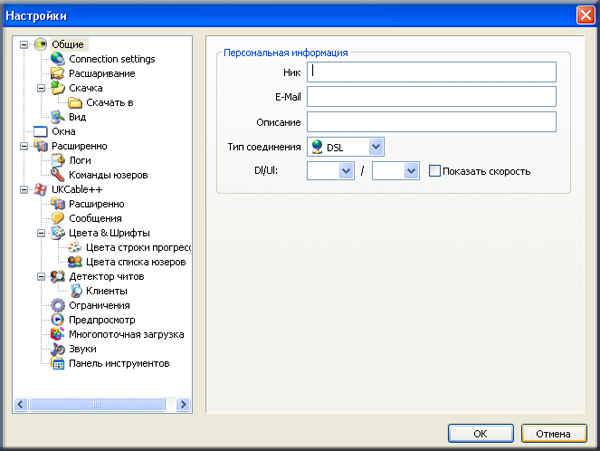
Task: Confirm settings with the OK button
Action: (481, 434)
